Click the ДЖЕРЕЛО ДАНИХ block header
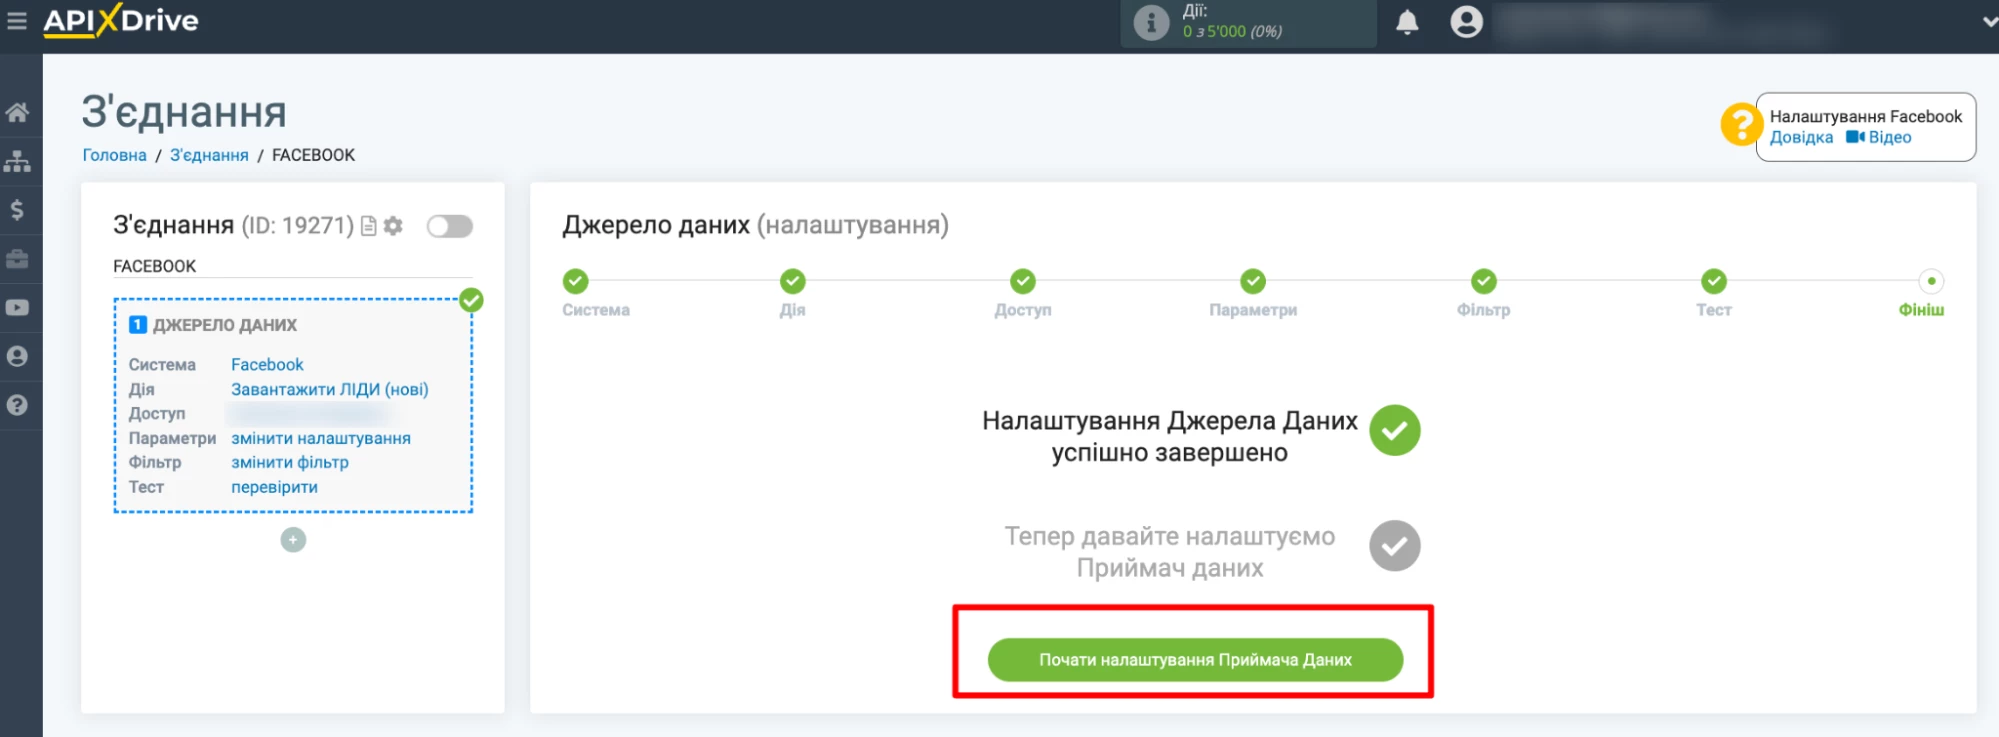1999x737 pixels. [x=213, y=325]
